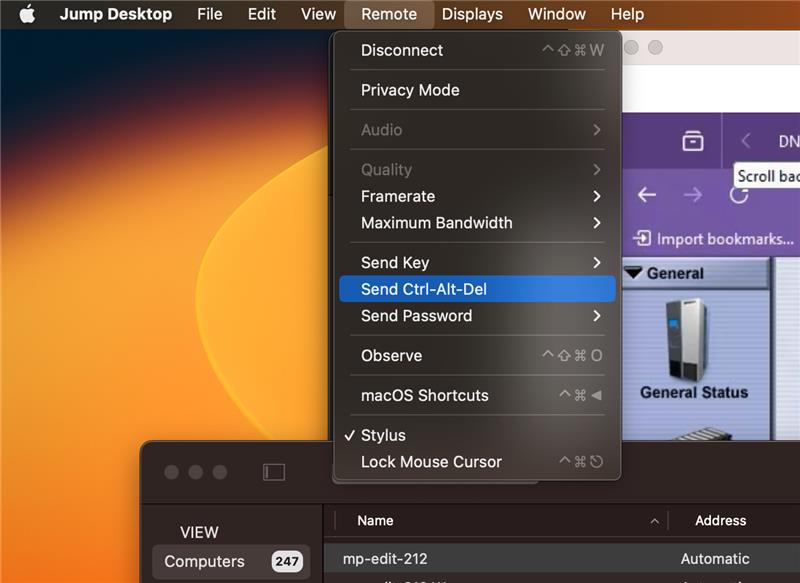This screenshot has height=583, width=800.
Task: Click the browser forward arrow icon
Action: [x=692, y=195]
